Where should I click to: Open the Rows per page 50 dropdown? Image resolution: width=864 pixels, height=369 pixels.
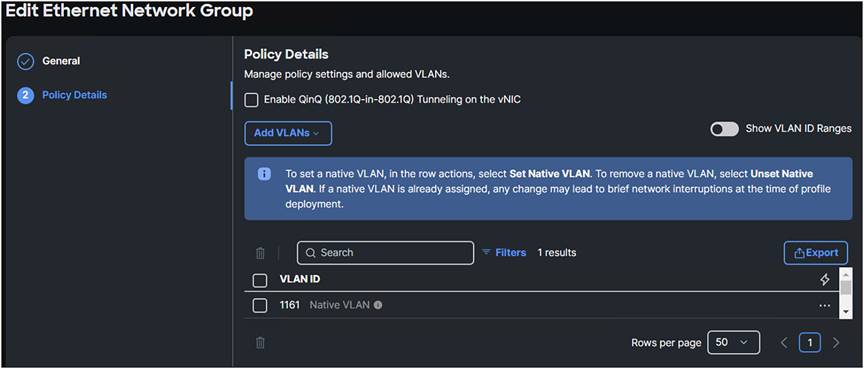click(x=733, y=343)
